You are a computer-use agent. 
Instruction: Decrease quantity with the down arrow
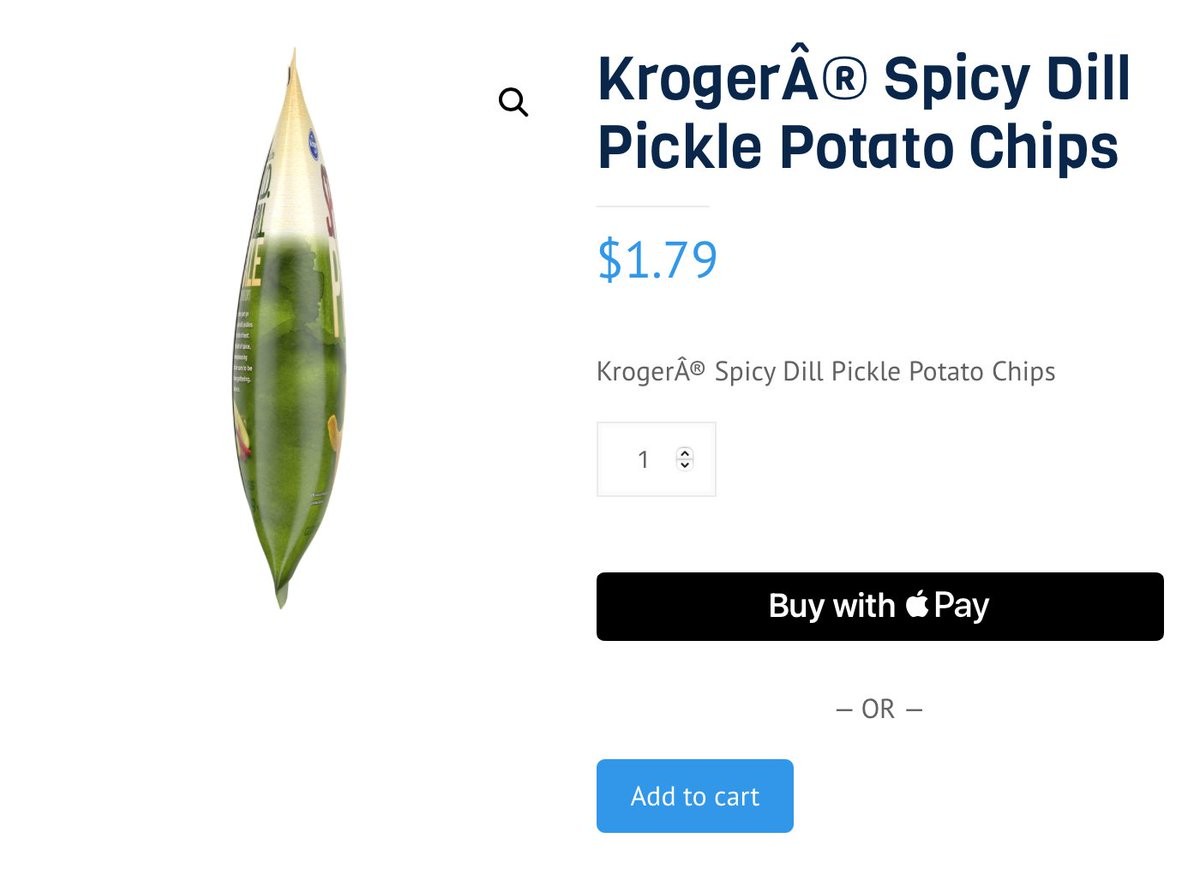tap(684, 465)
